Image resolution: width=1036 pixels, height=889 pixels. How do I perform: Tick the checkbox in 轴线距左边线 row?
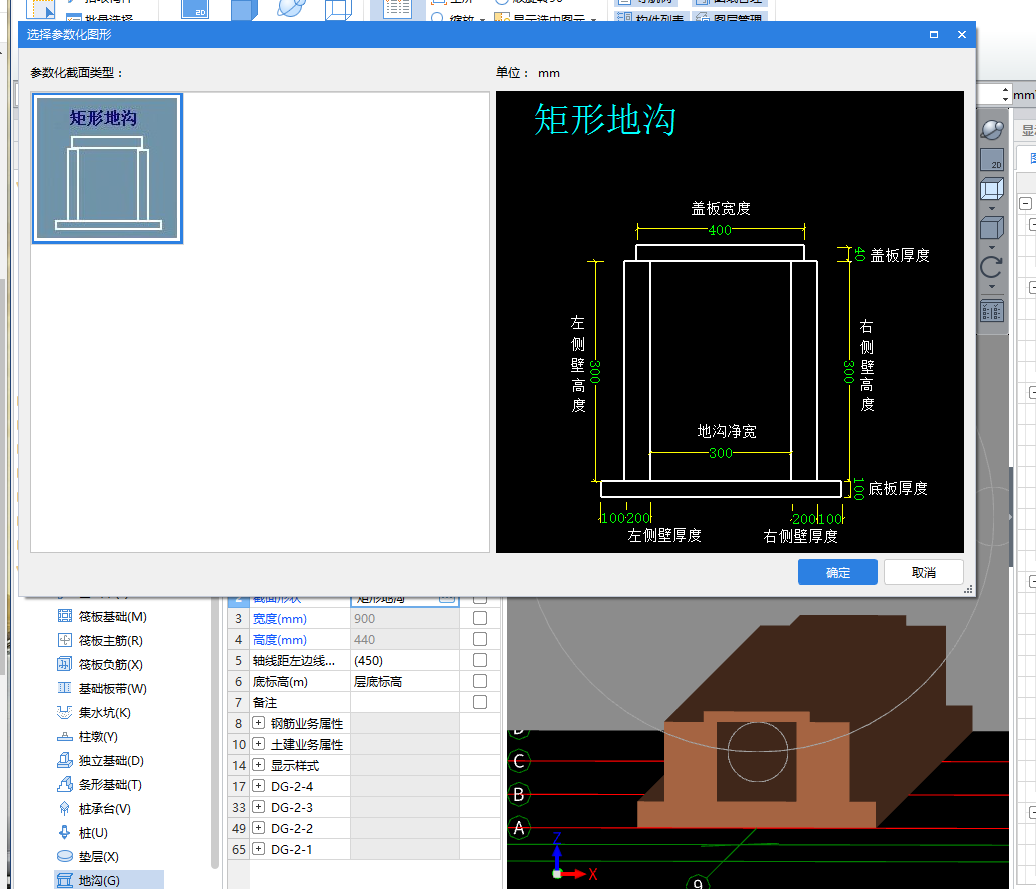click(x=480, y=660)
